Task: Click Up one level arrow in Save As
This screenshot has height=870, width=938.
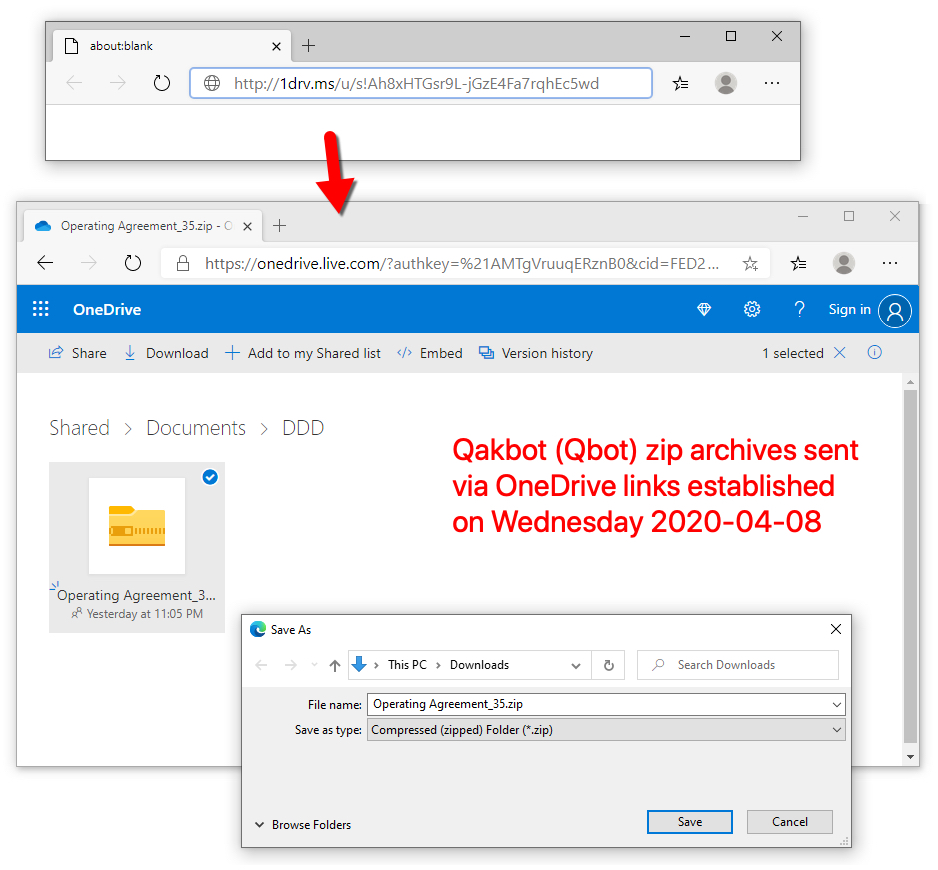Action: tap(335, 665)
